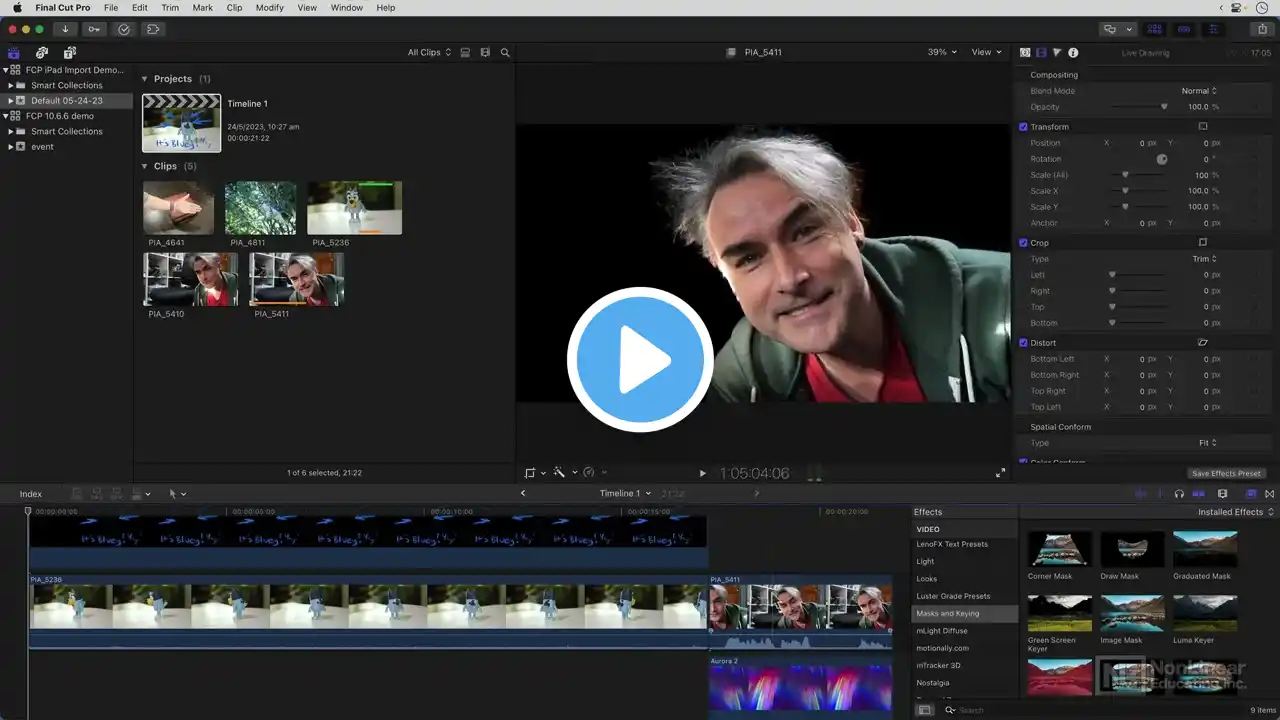Open the Modify menu
The width and height of the screenshot is (1280, 720).
tap(269, 7)
